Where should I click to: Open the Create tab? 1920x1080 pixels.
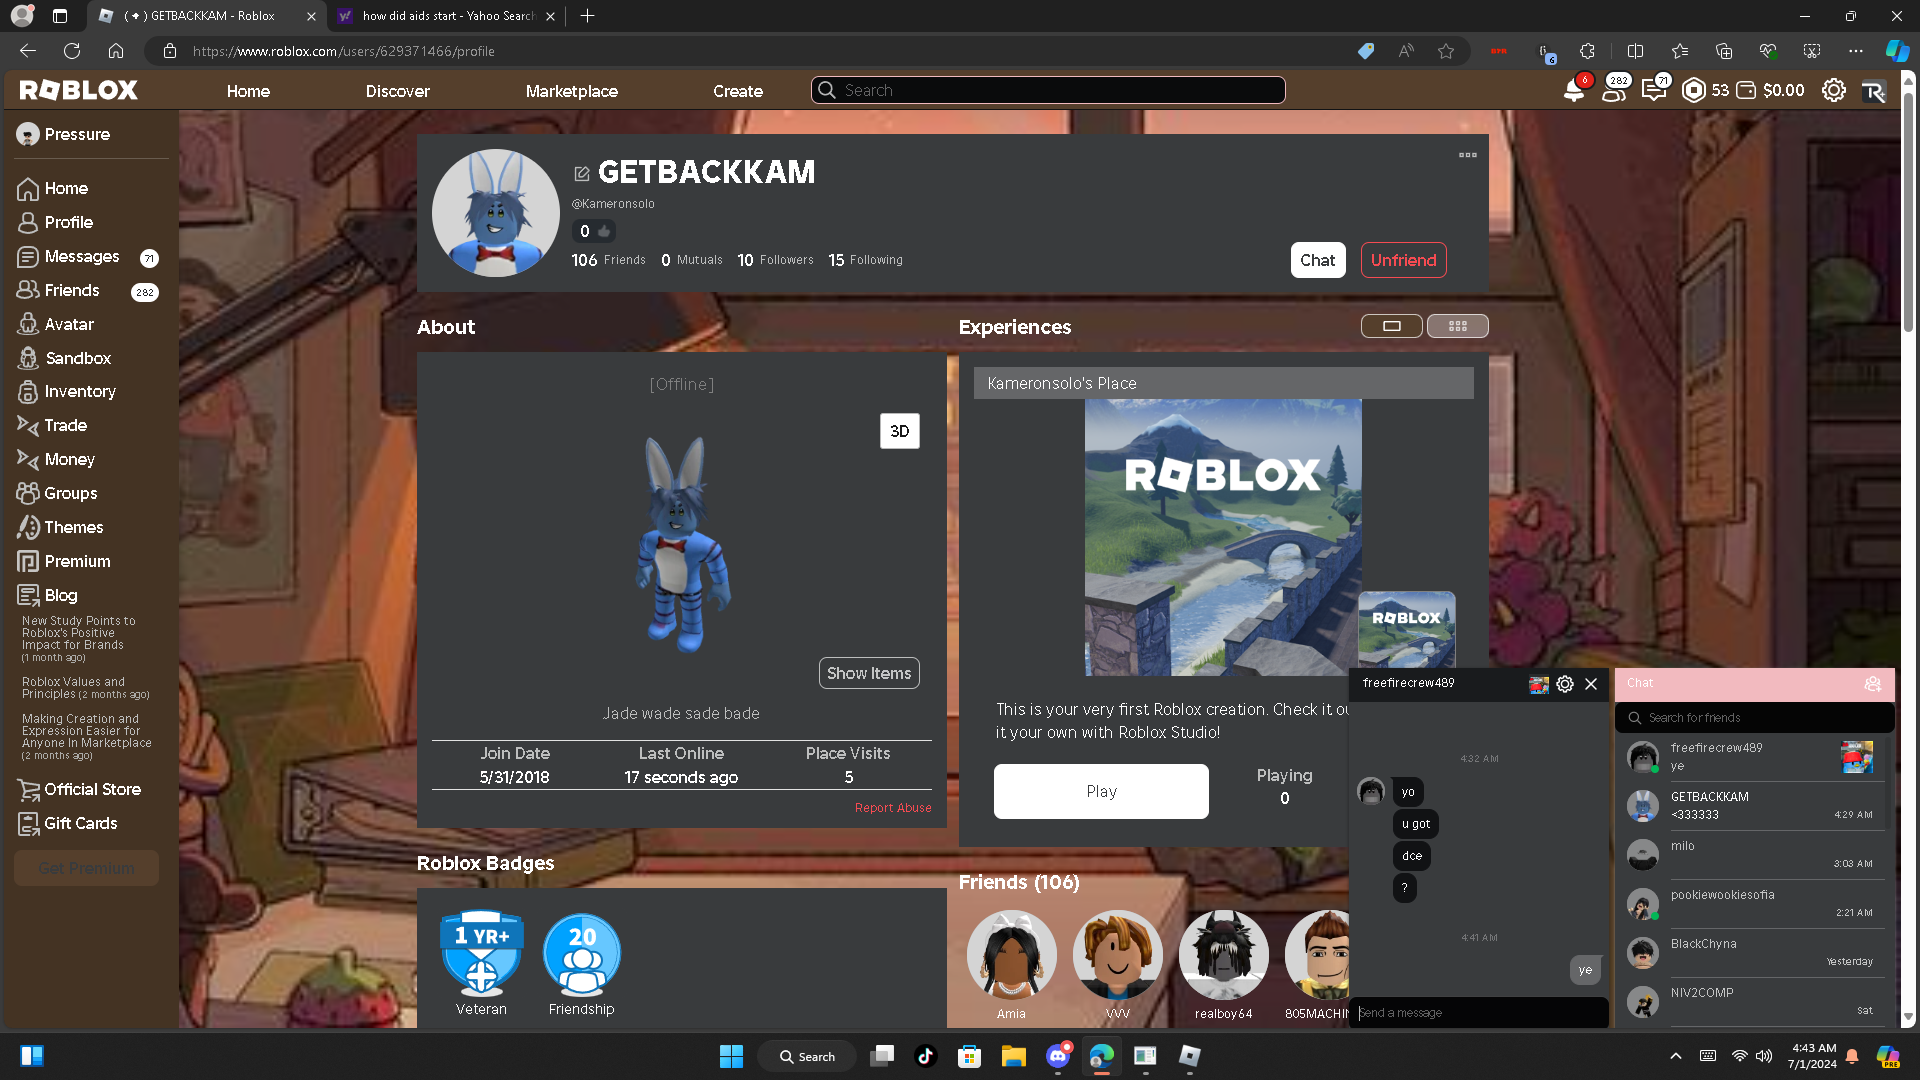pyautogui.click(x=738, y=91)
